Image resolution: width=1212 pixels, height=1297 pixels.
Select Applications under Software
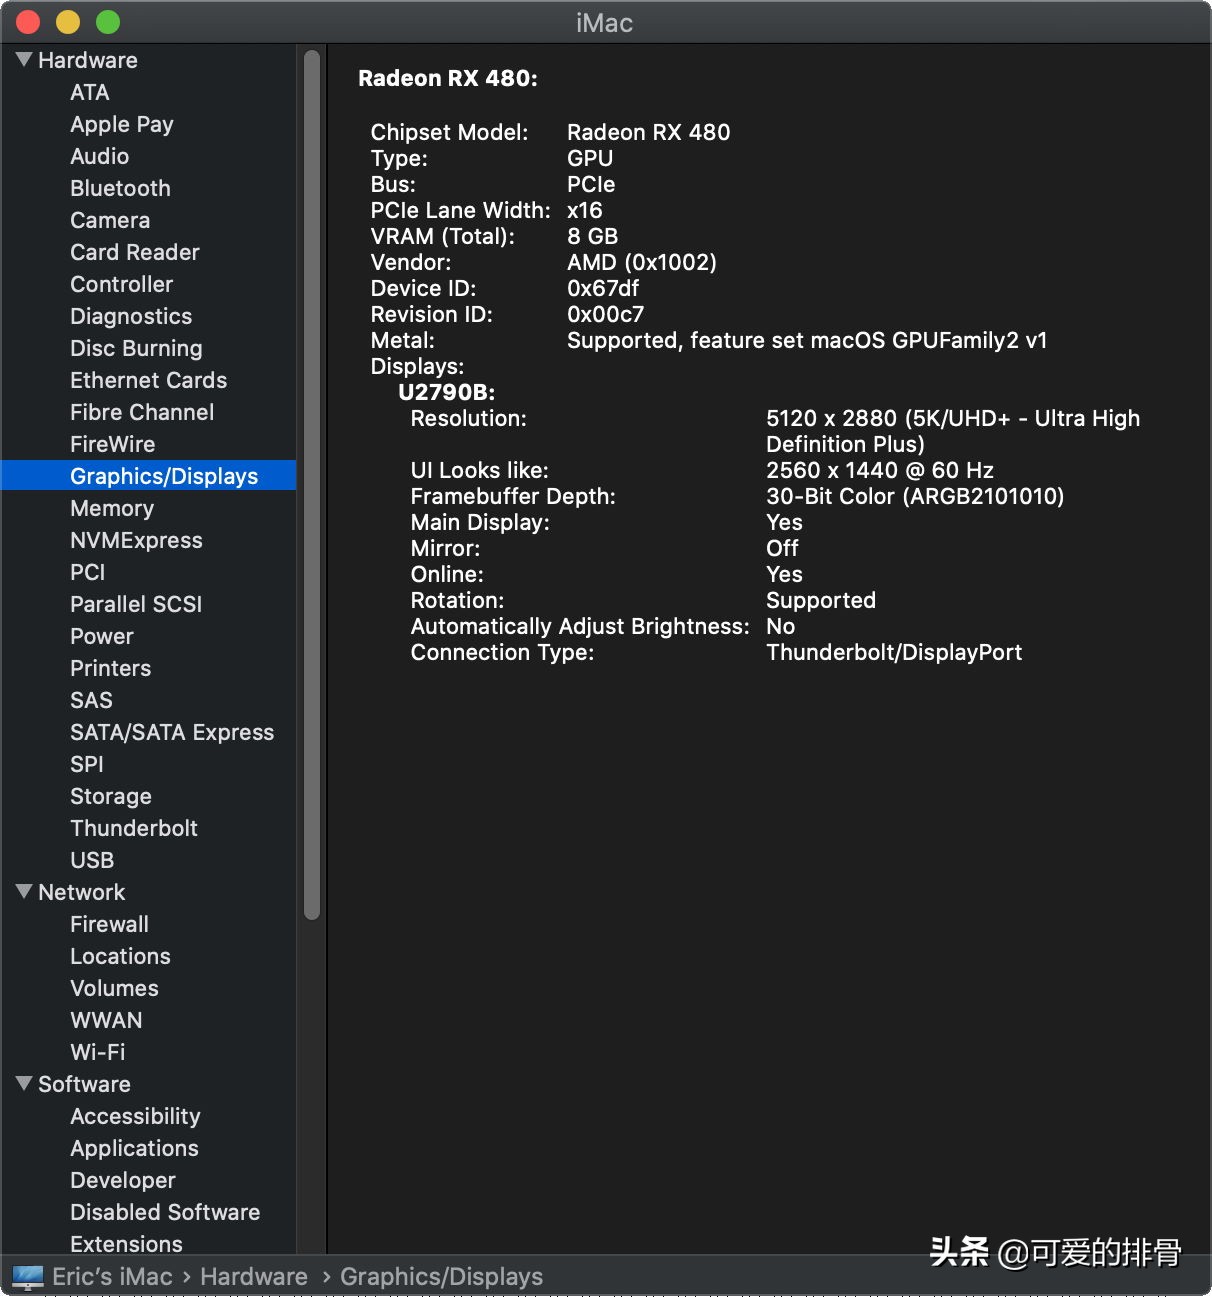click(134, 1148)
